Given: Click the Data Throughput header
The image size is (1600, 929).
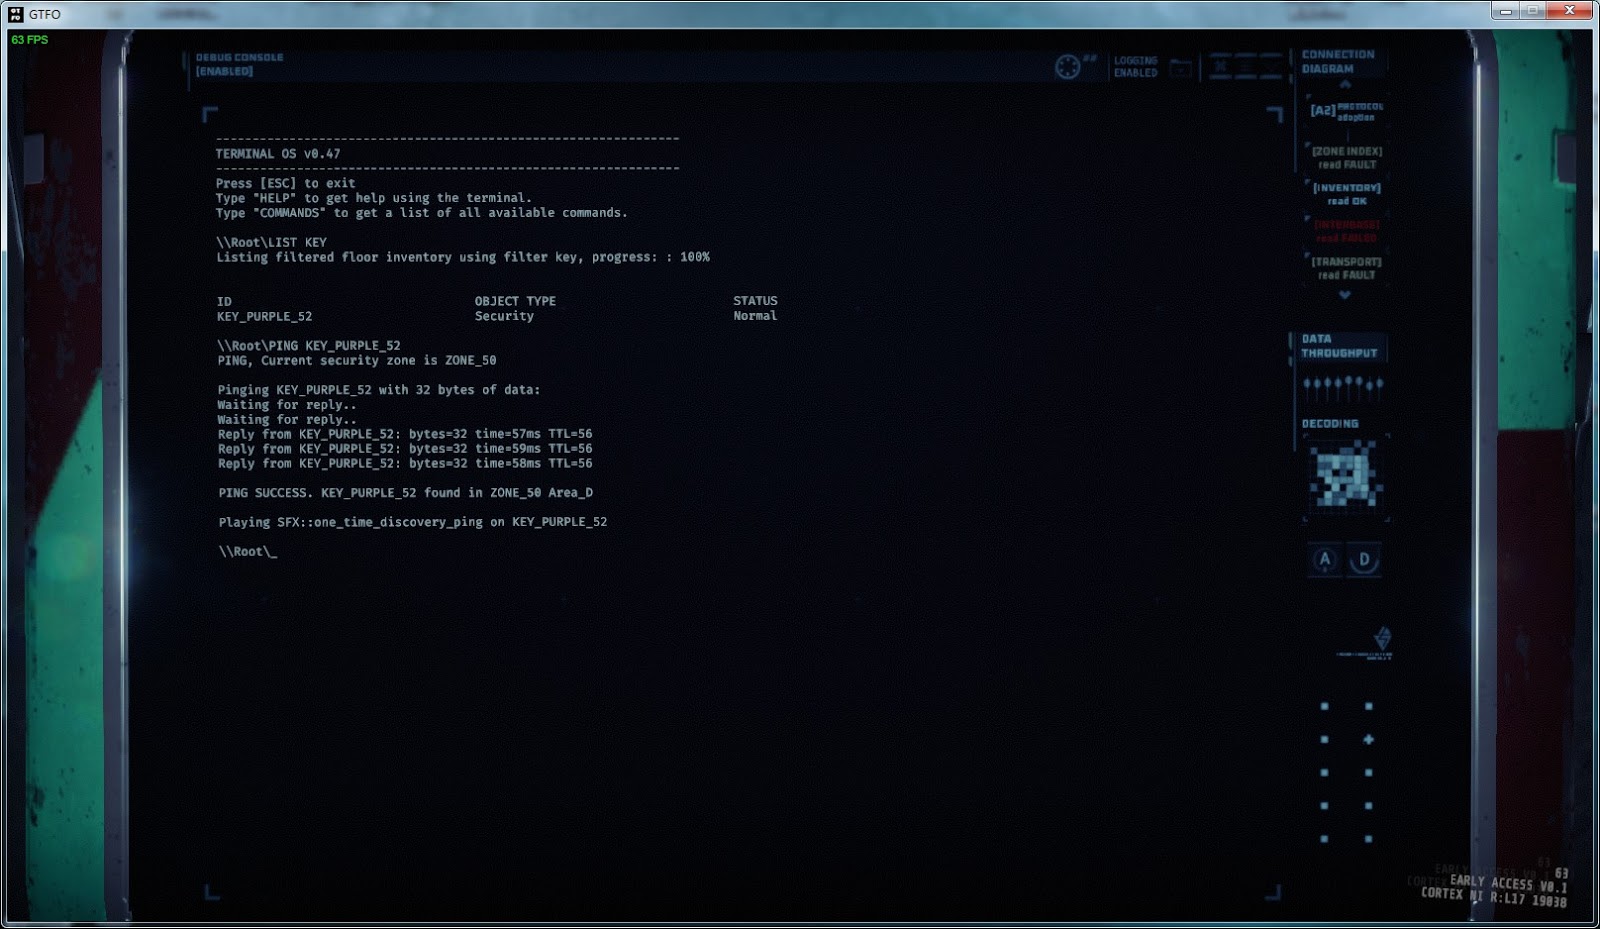Looking at the screenshot, I should 1339,346.
